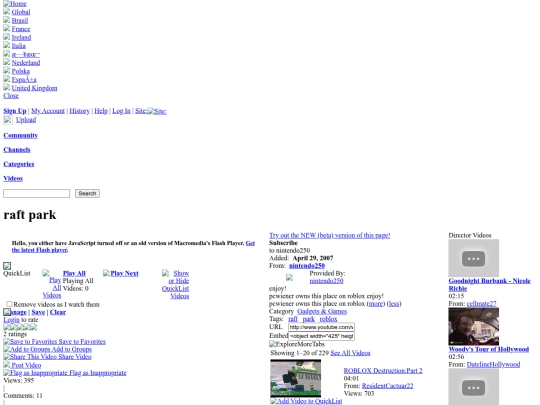The image size is (540, 405).
Task: Try the NEW beta version link
Action: click(x=330, y=236)
